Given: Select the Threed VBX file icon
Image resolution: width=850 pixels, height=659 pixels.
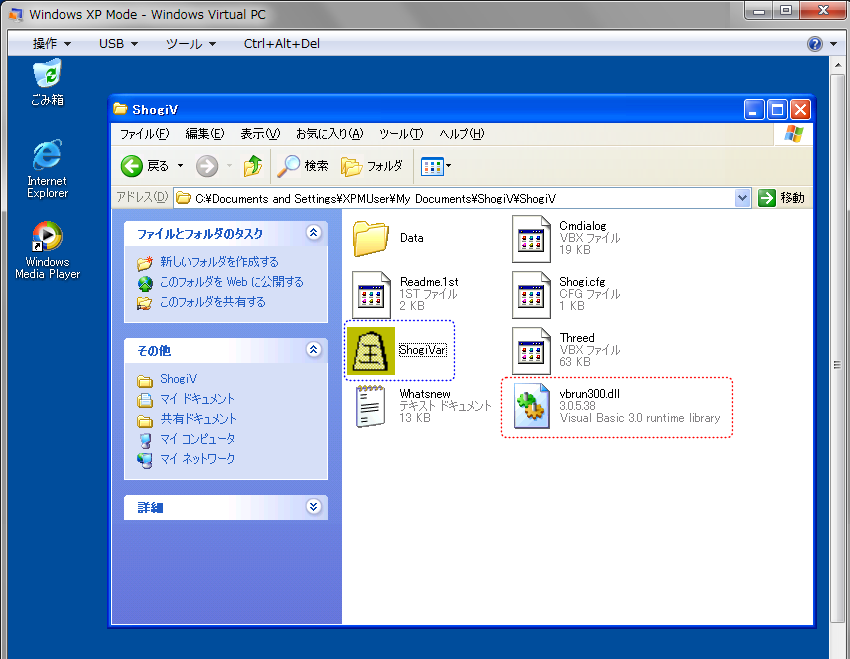Looking at the screenshot, I should coord(531,351).
